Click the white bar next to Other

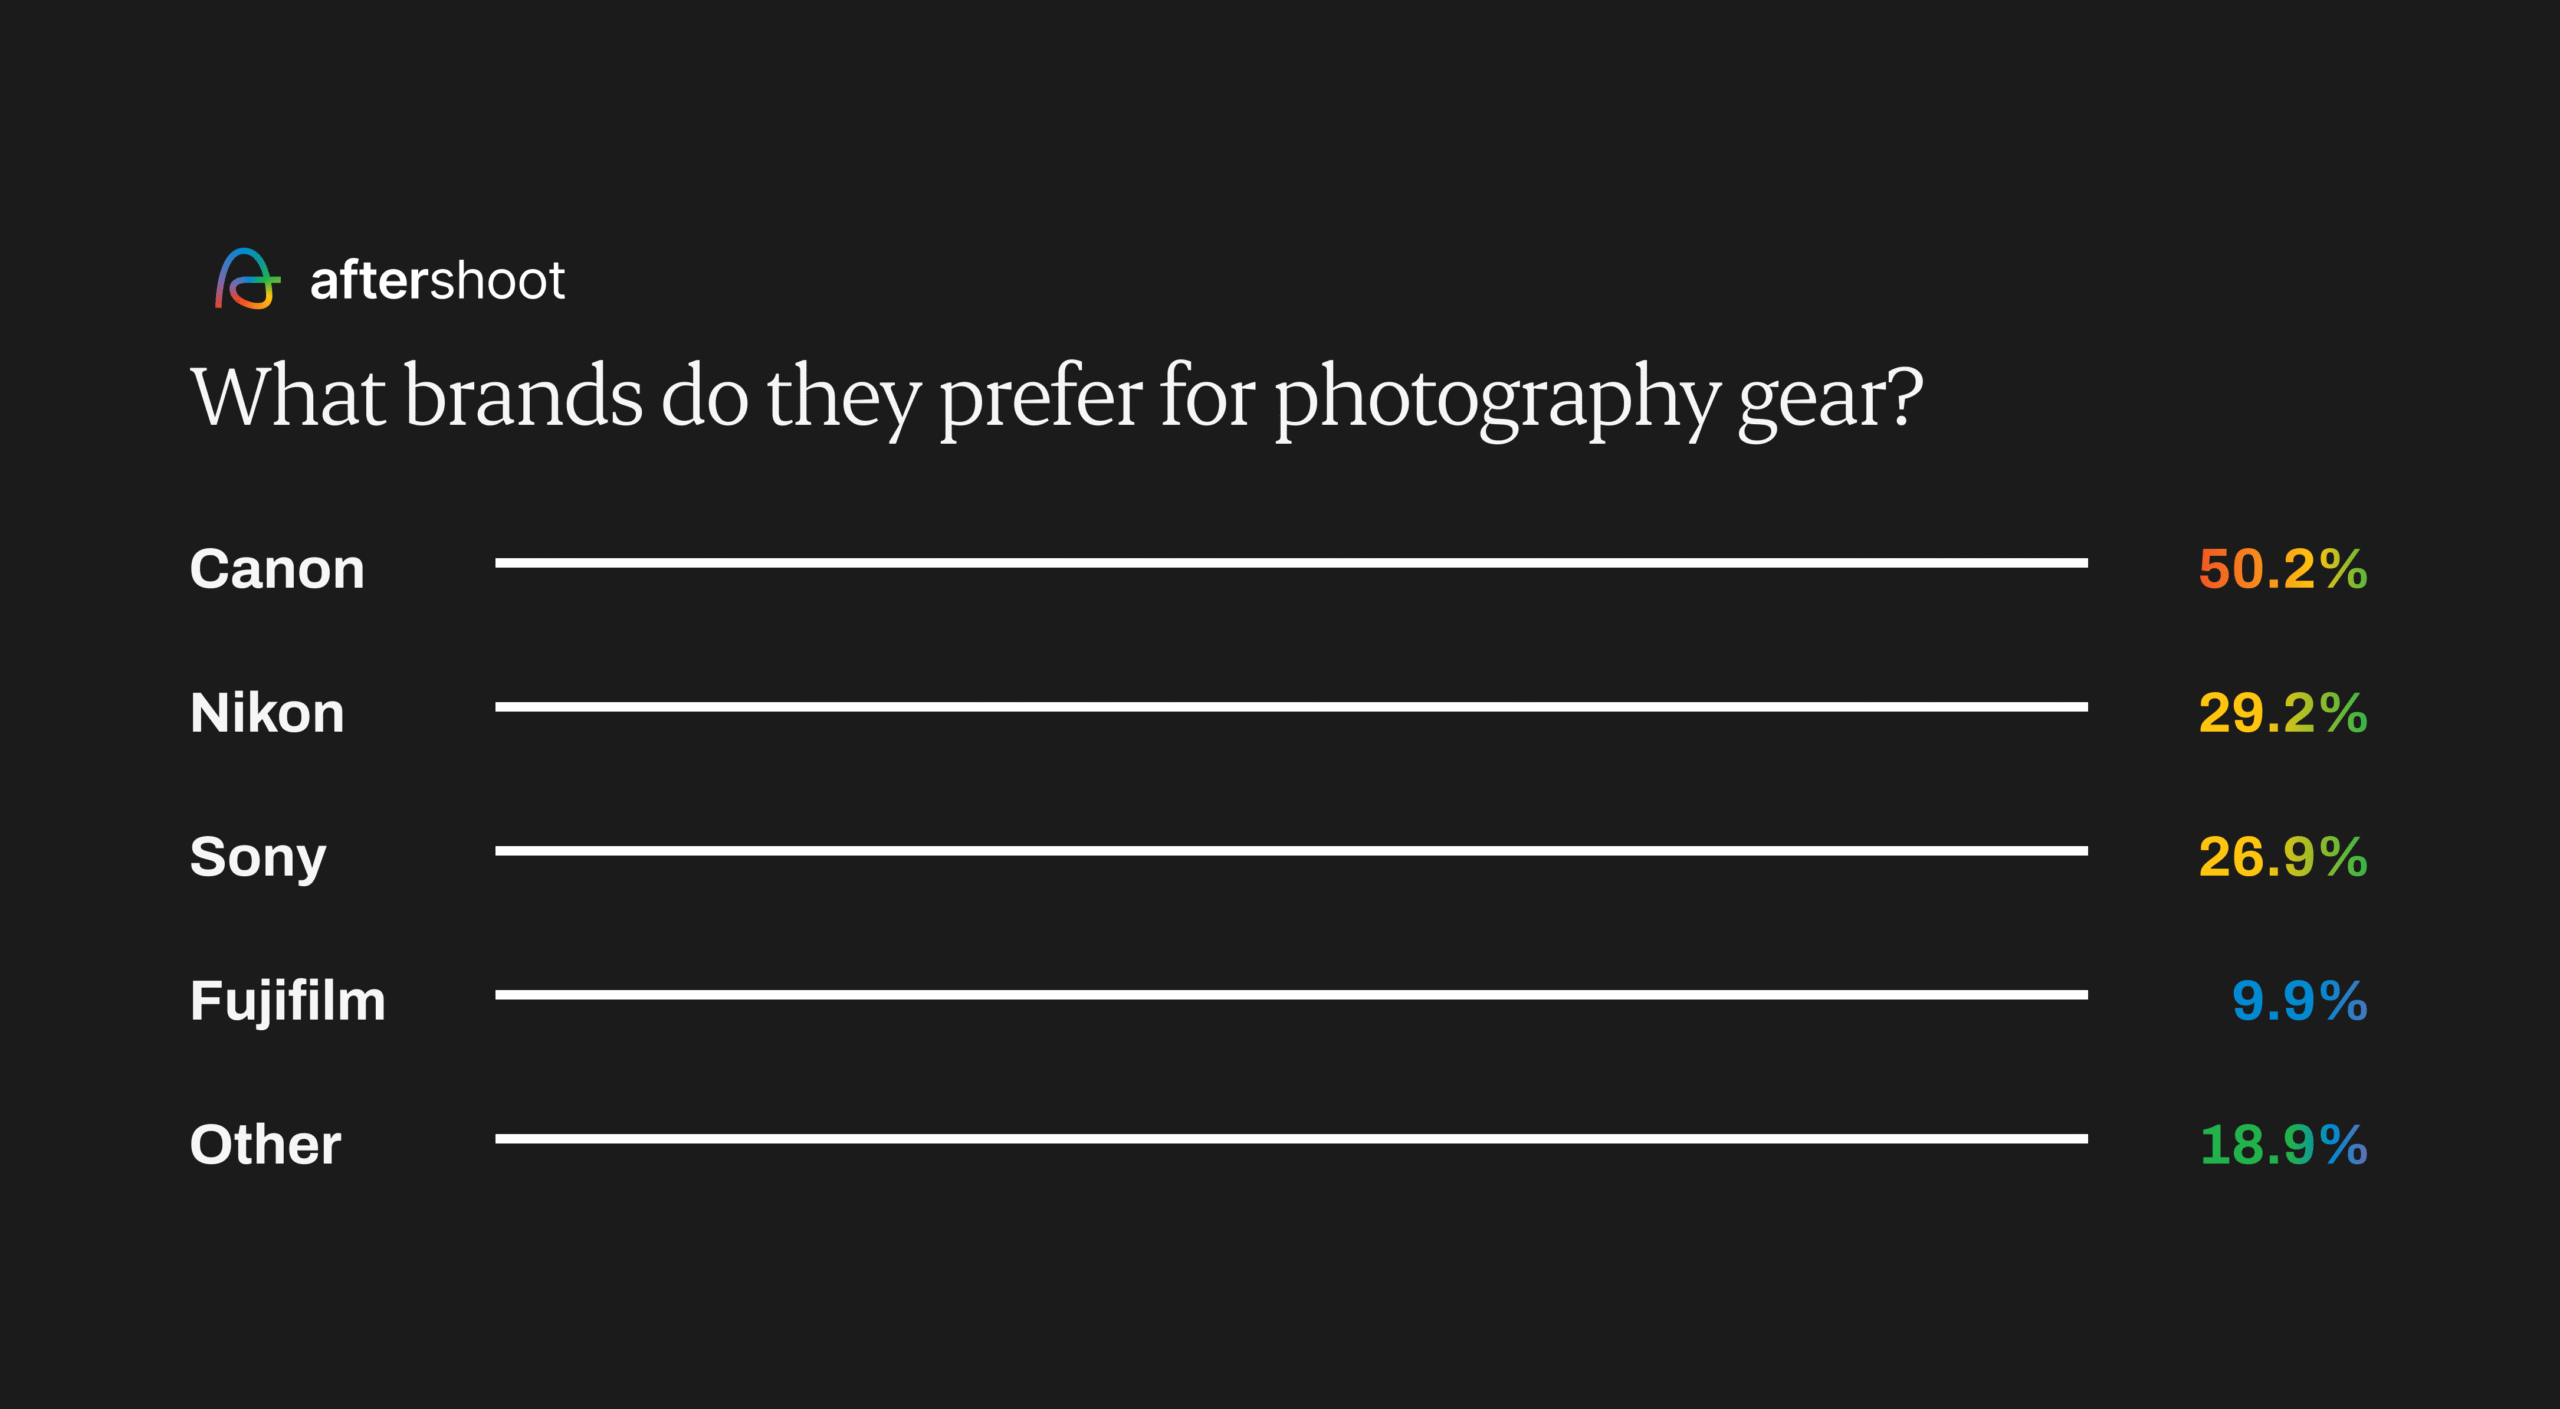tap(1291, 1138)
